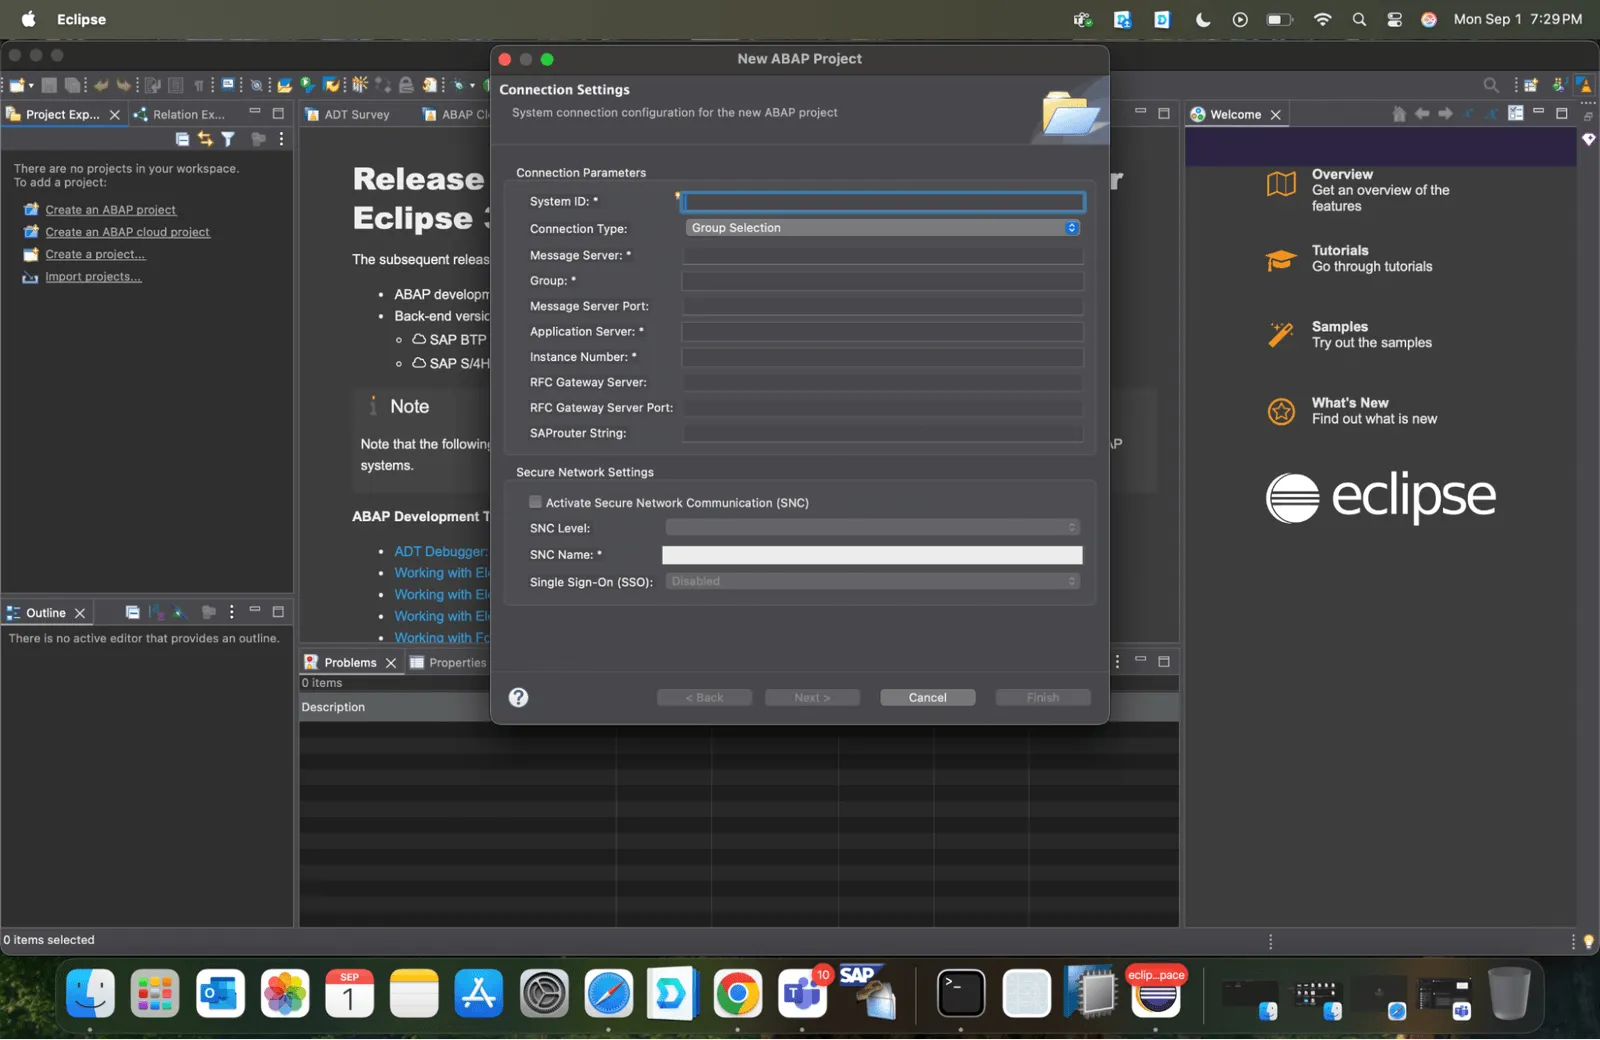This screenshot has height=1040, width=1600.
Task: Click the Welcome view home icon
Action: 1399,114
